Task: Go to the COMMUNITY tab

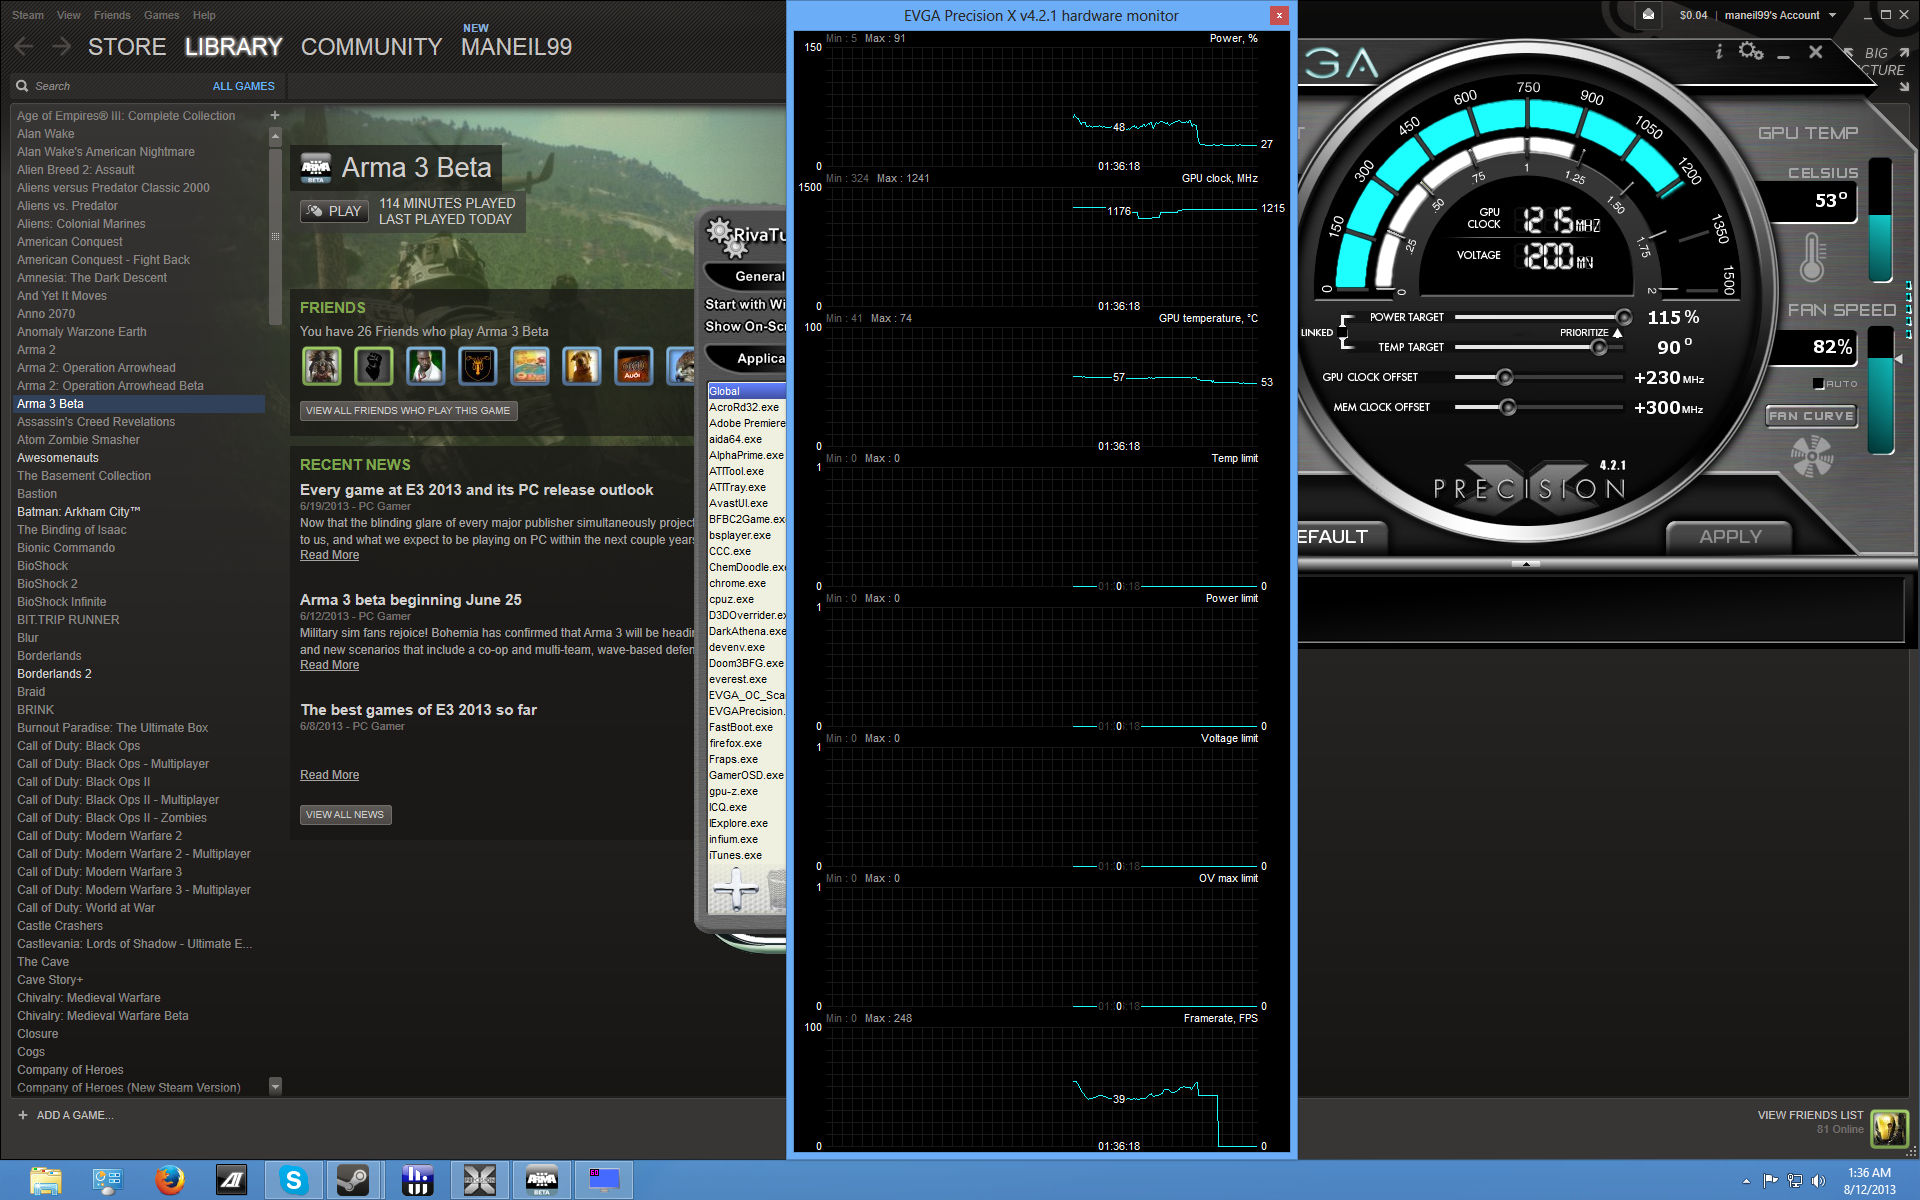Action: pos(371,47)
